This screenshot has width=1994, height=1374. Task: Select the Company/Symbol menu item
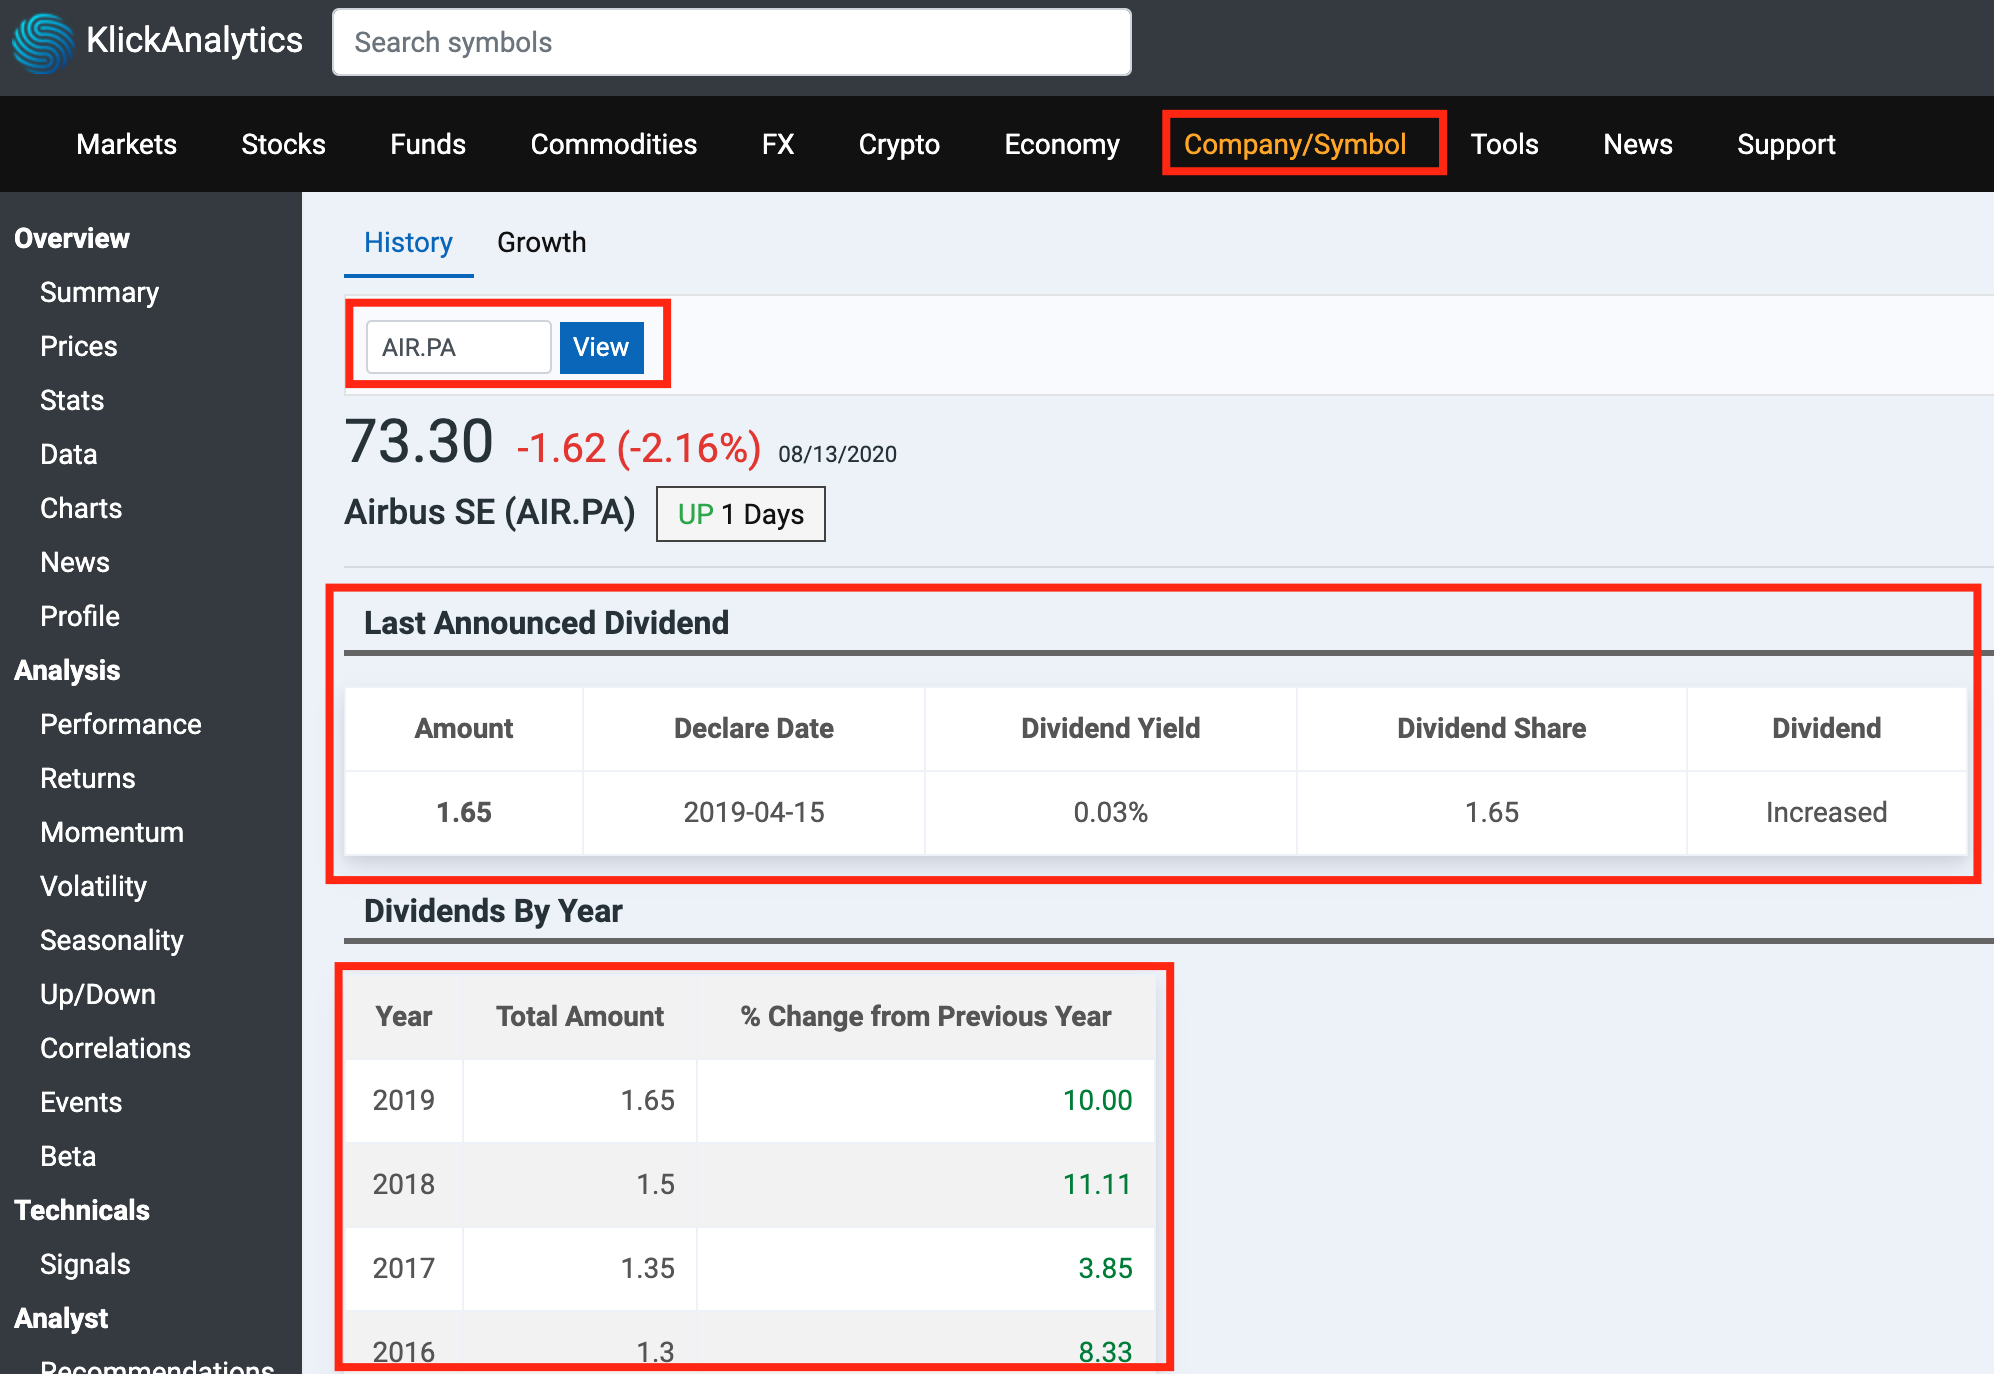point(1295,144)
